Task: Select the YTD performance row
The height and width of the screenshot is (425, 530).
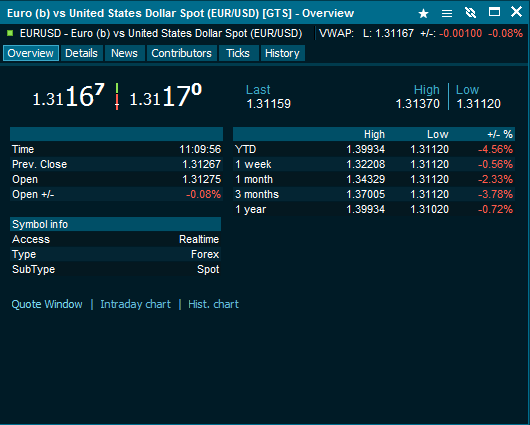Action: click(x=374, y=149)
